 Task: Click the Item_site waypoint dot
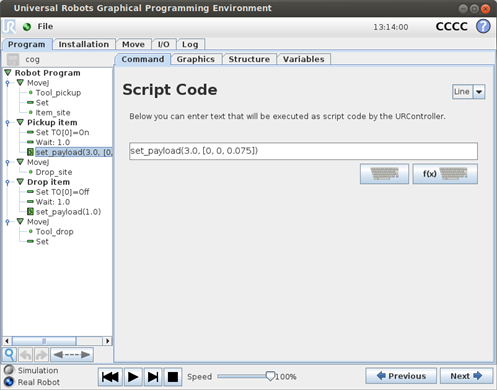point(31,112)
